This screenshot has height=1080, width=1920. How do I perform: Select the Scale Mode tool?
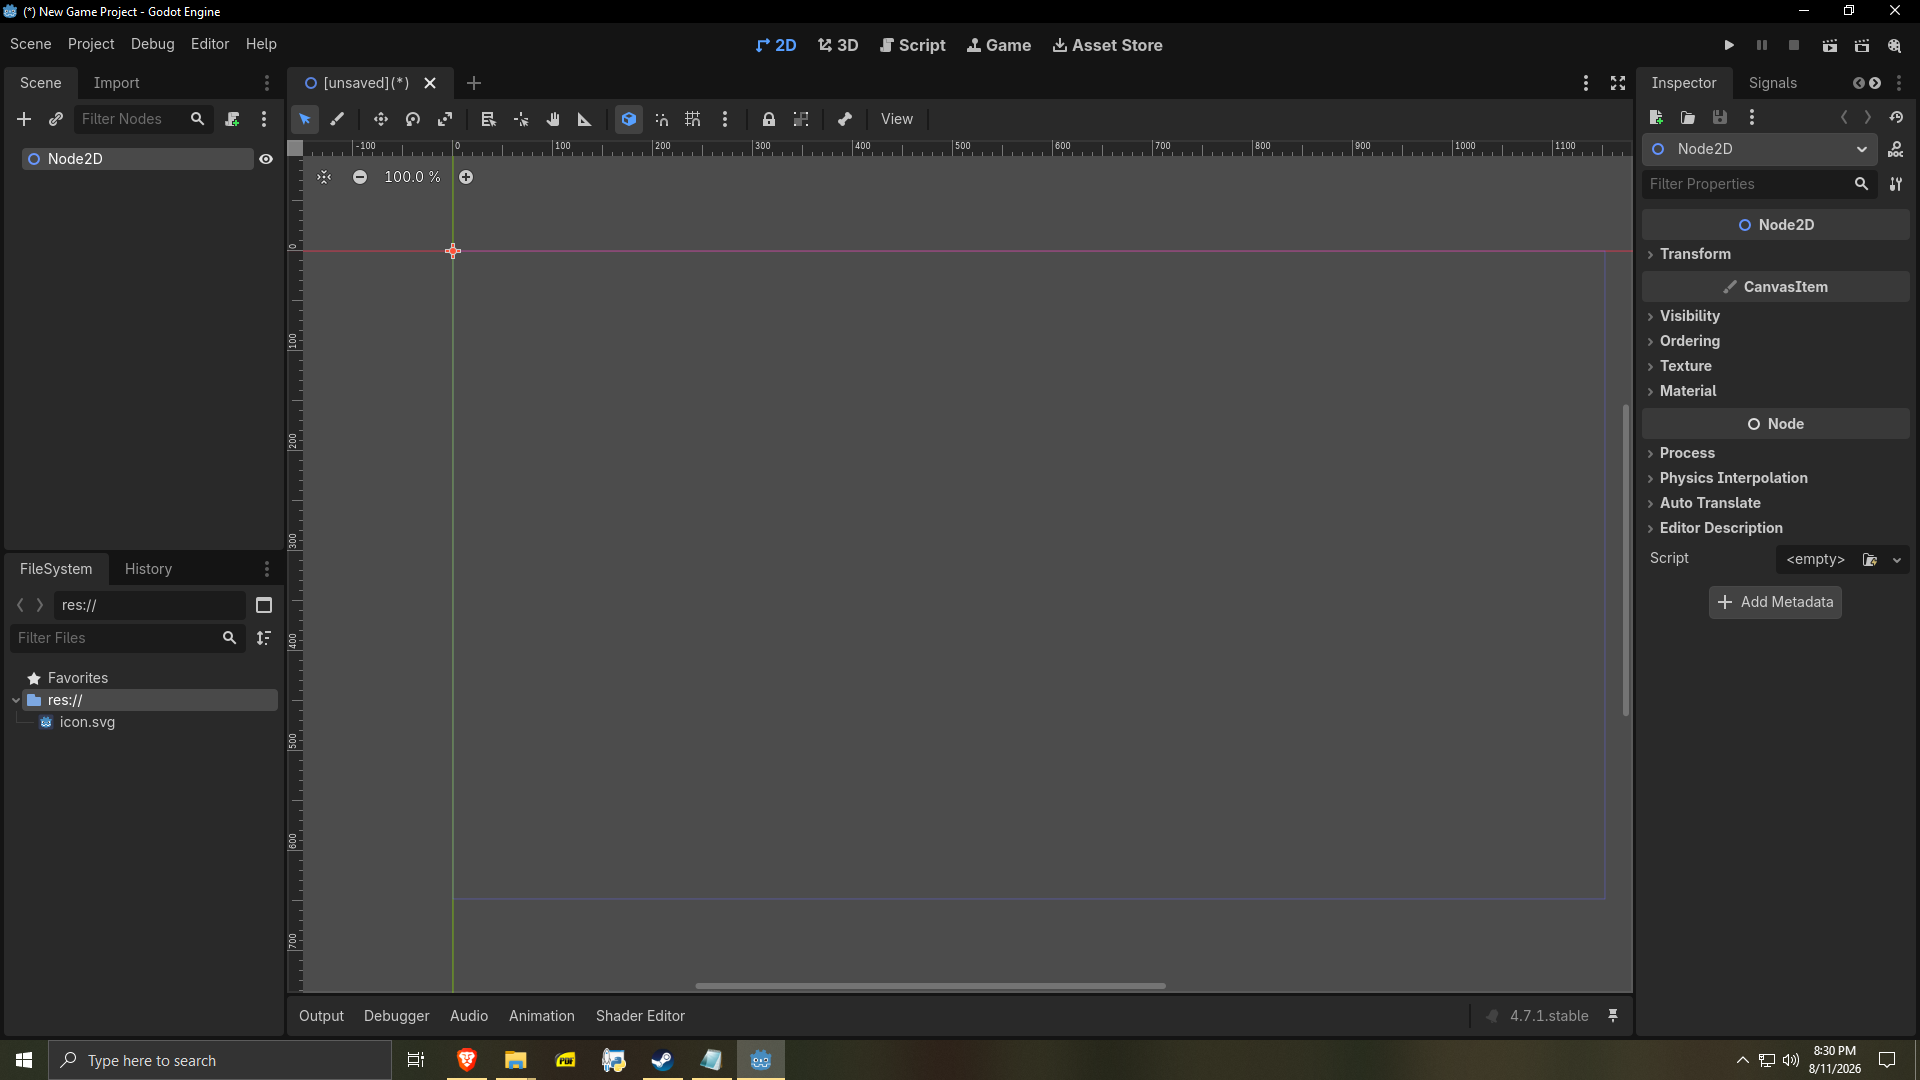445,119
